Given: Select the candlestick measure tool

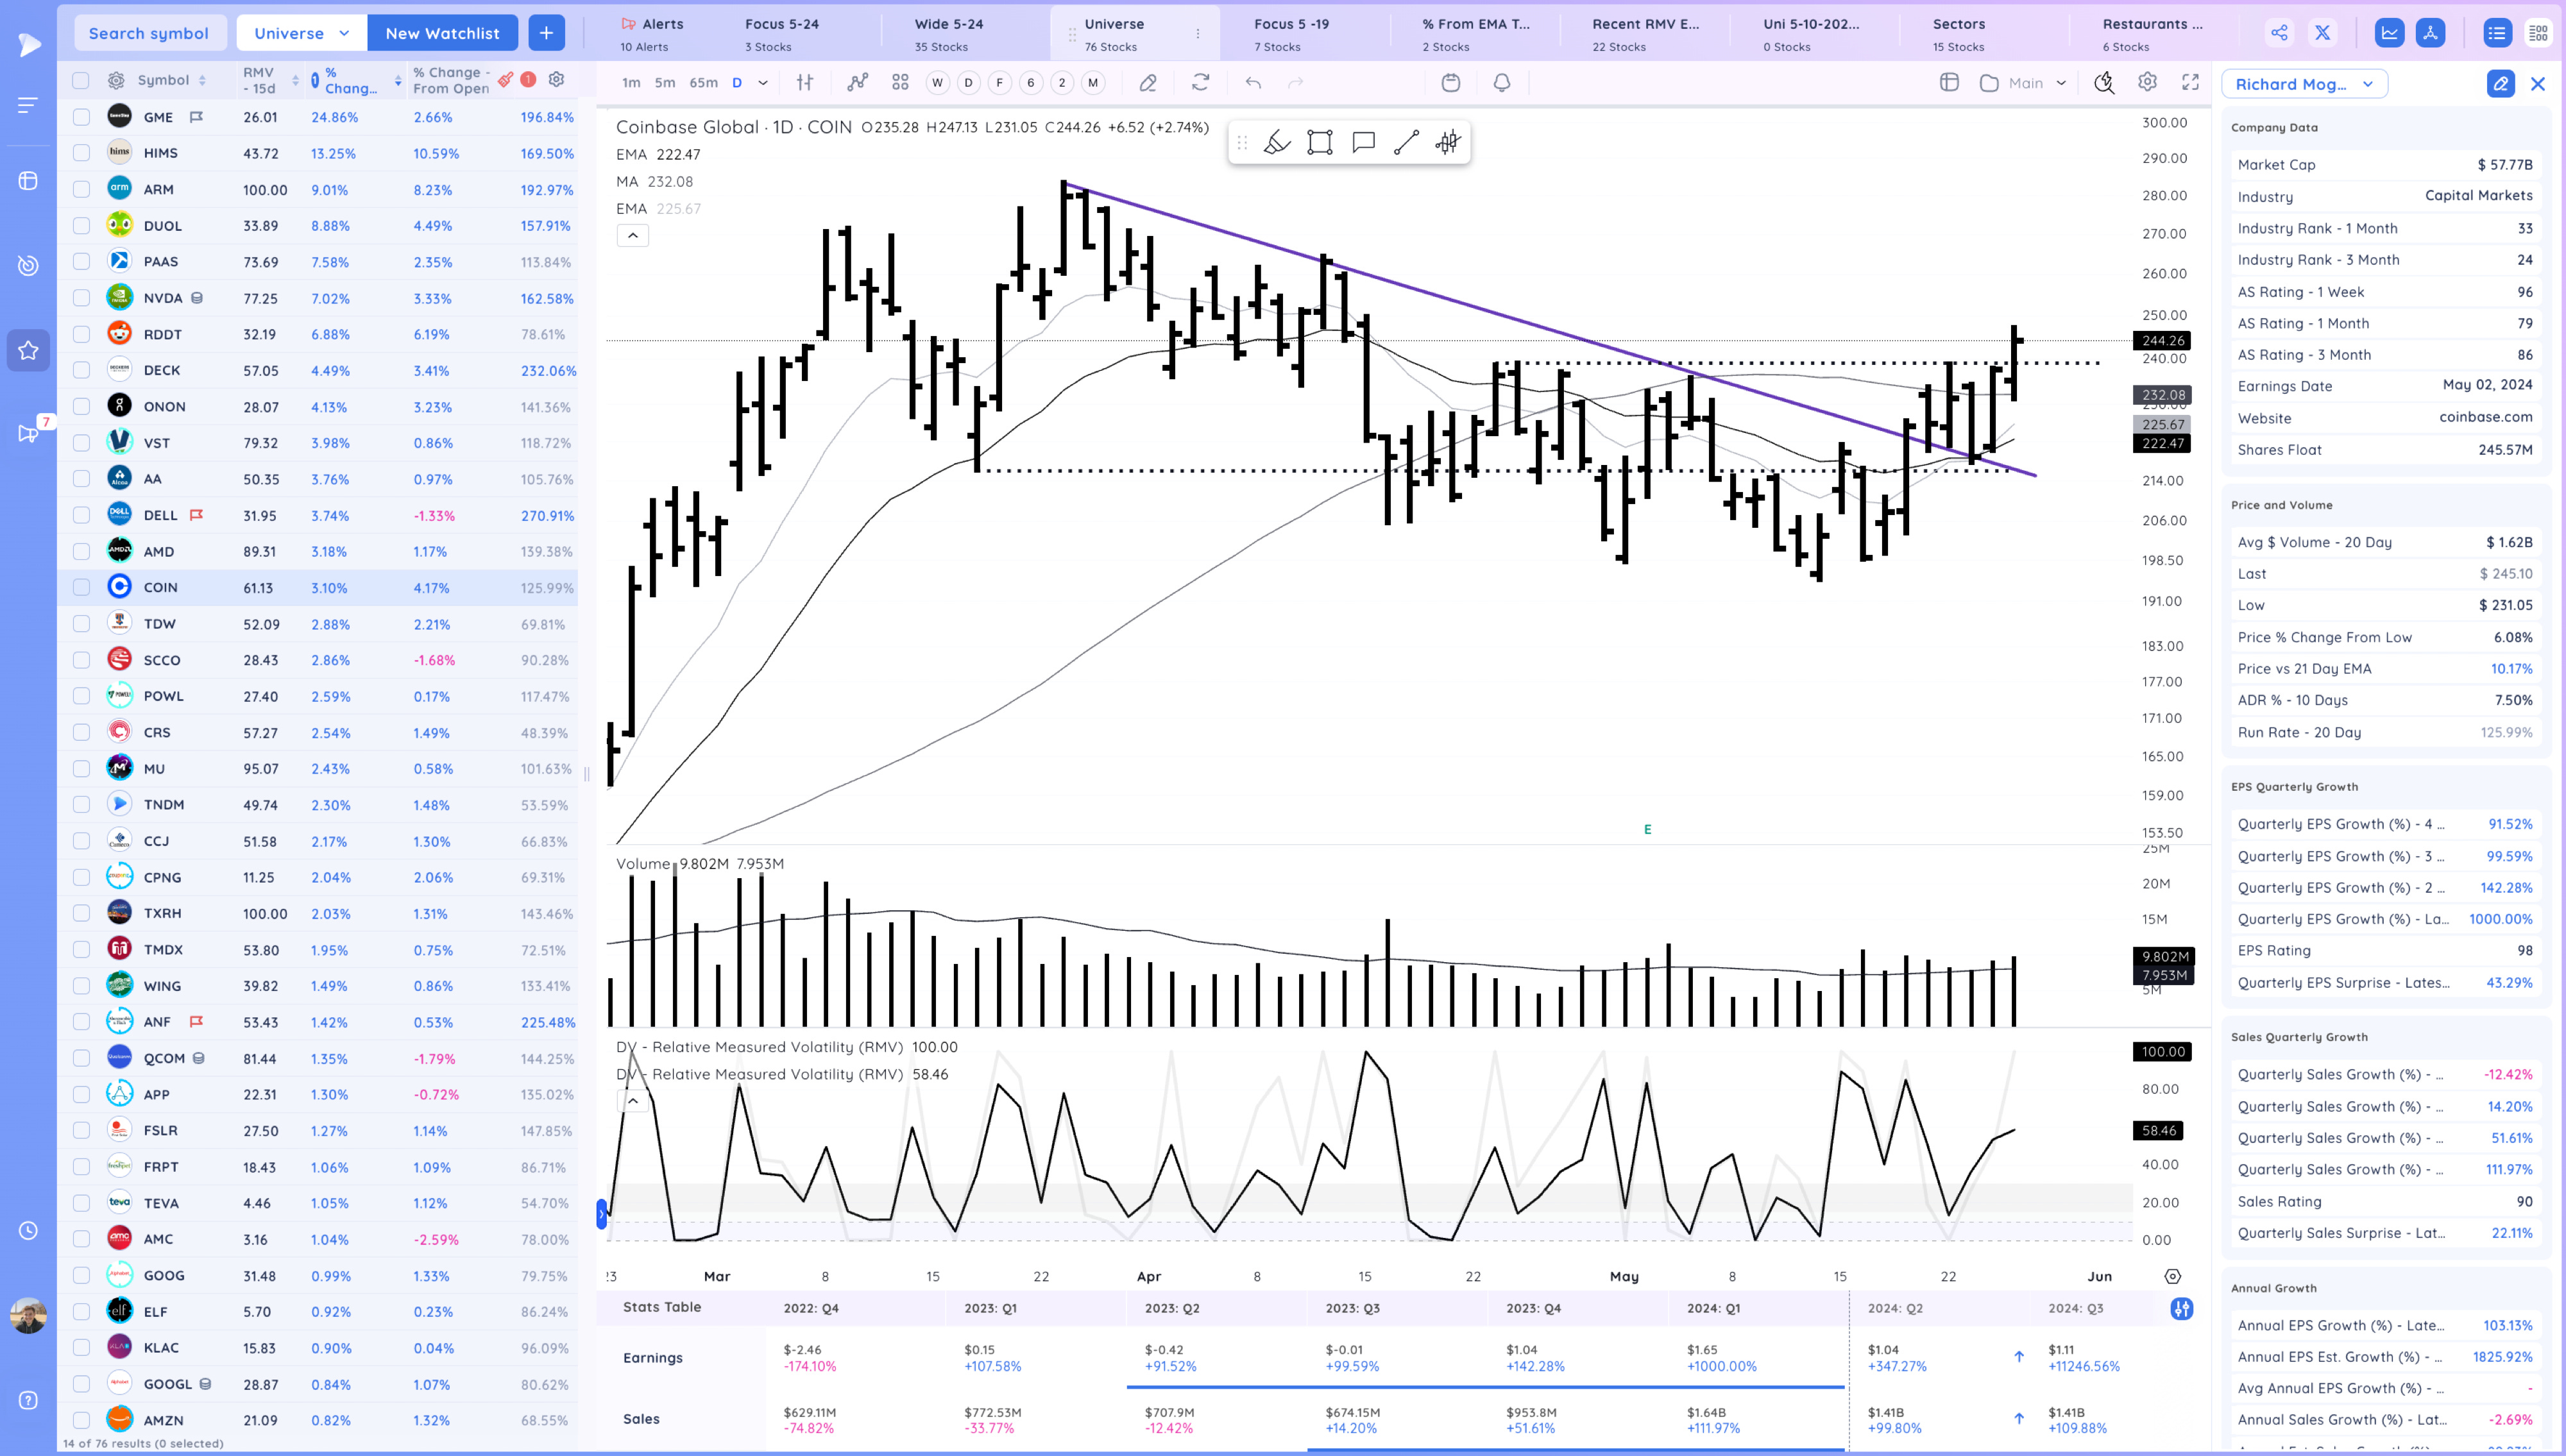Looking at the screenshot, I should coord(1448,143).
